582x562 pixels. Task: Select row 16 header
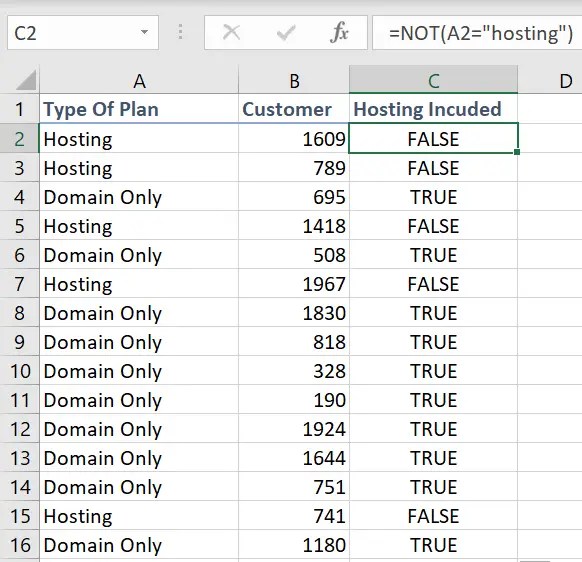19,545
